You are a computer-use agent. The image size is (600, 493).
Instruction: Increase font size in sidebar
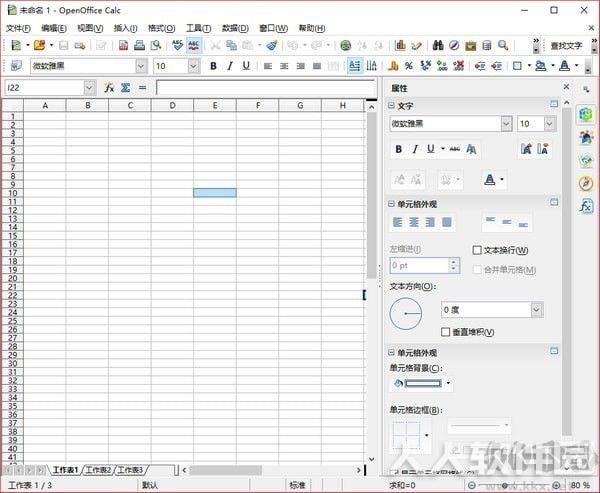526,149
